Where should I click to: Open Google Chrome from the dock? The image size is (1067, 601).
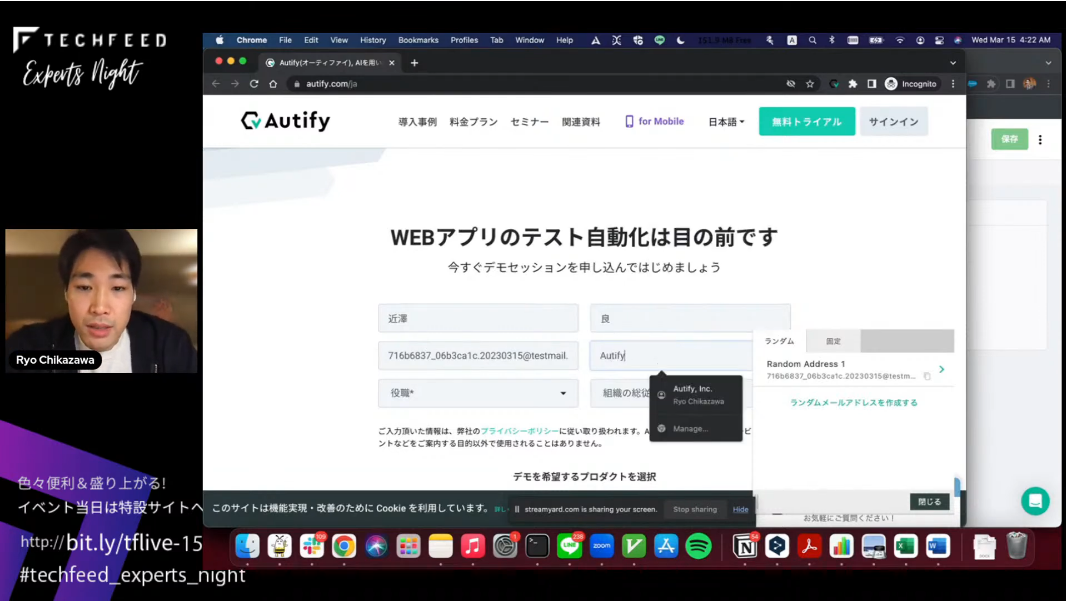click(344, 546)
